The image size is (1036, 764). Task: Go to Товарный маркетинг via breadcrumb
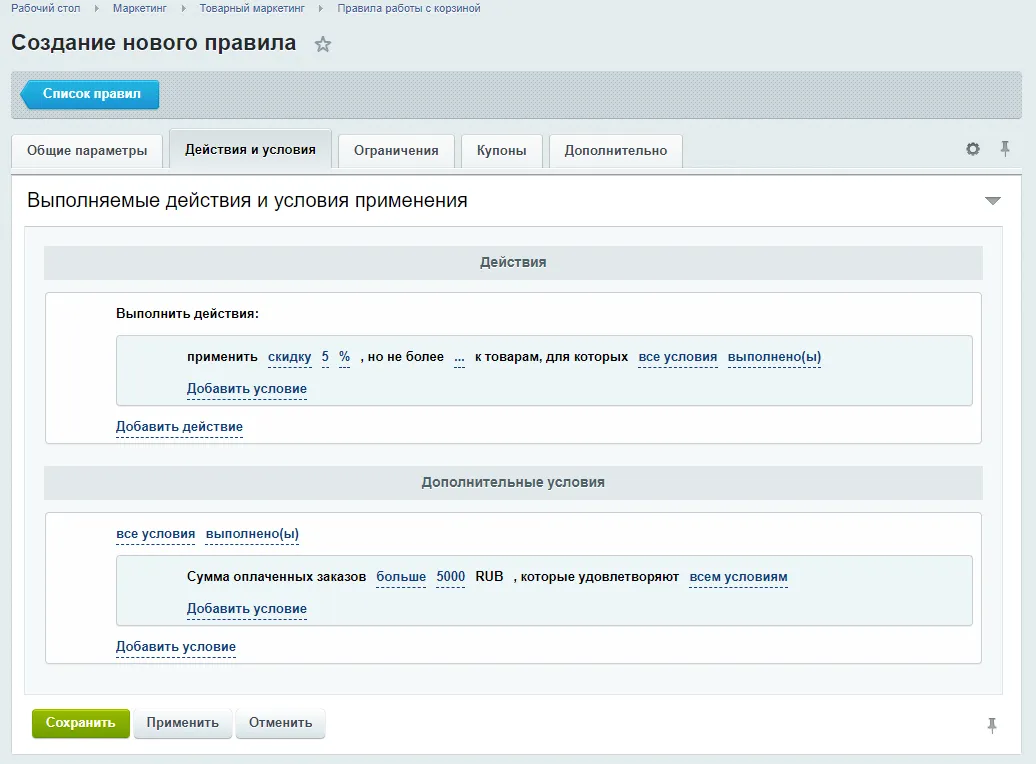pos(253,8)
